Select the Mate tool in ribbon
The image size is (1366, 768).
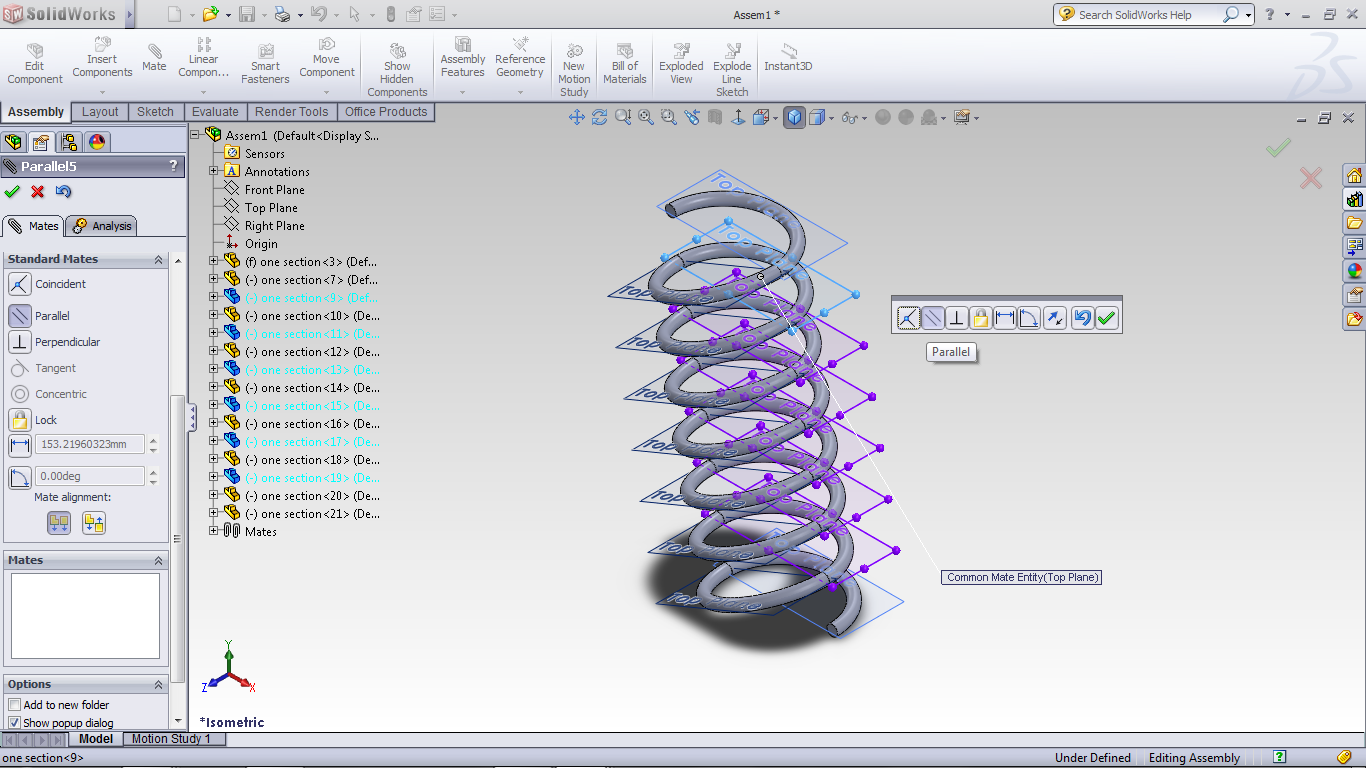[154, 58]
